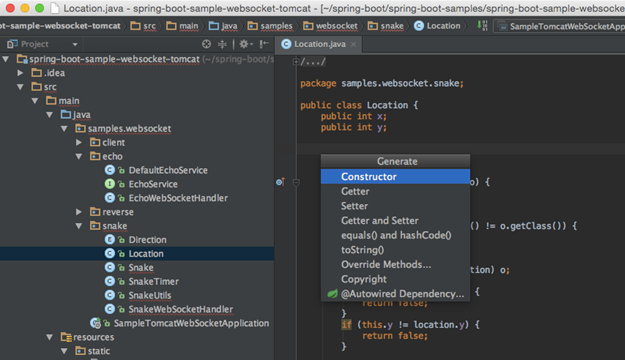
Task: Click the package samples.websocket.snake statement
Action: (382, 83)
